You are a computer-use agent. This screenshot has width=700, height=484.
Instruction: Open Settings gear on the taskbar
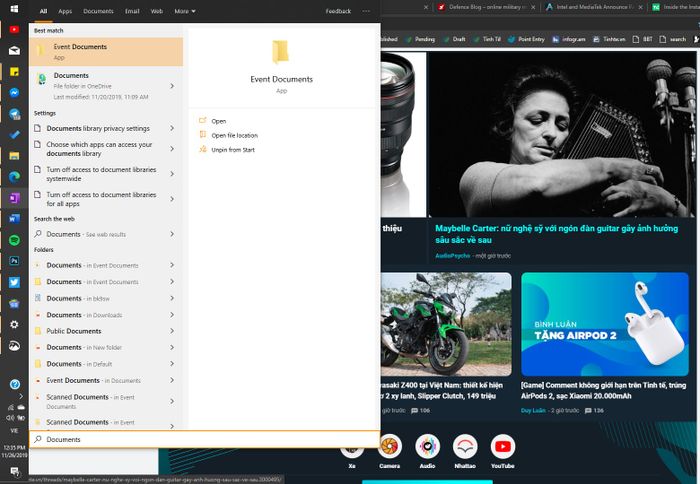point(14,324)
